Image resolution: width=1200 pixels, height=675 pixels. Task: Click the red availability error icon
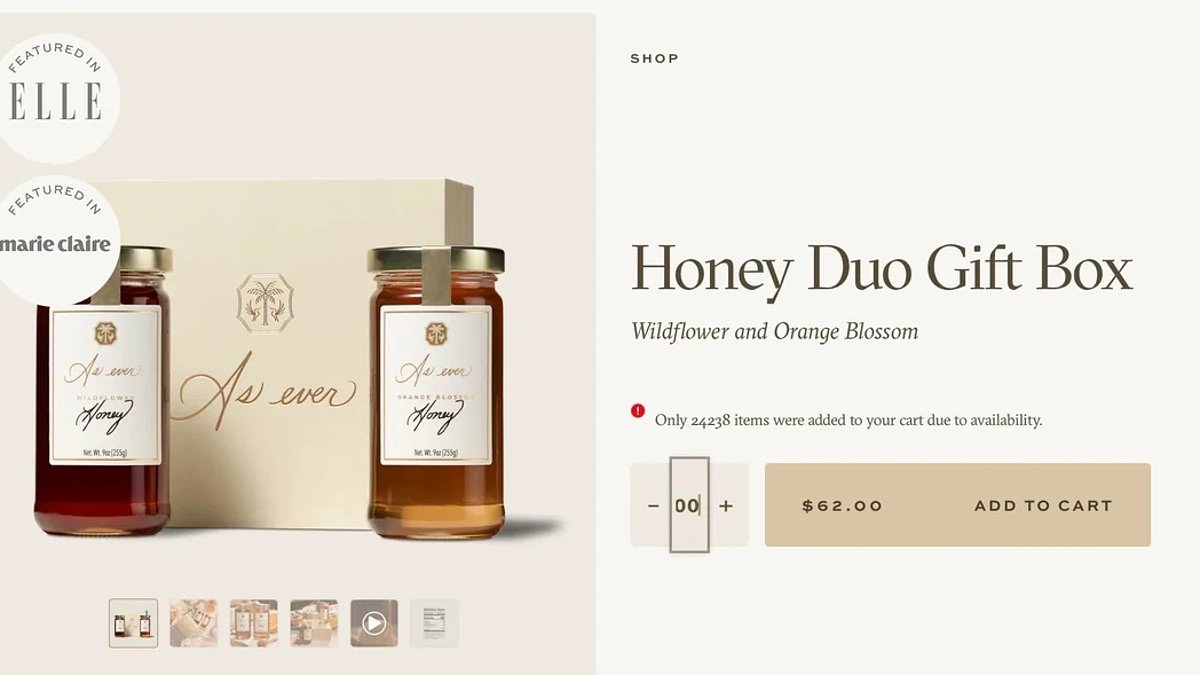click(638, 411)
